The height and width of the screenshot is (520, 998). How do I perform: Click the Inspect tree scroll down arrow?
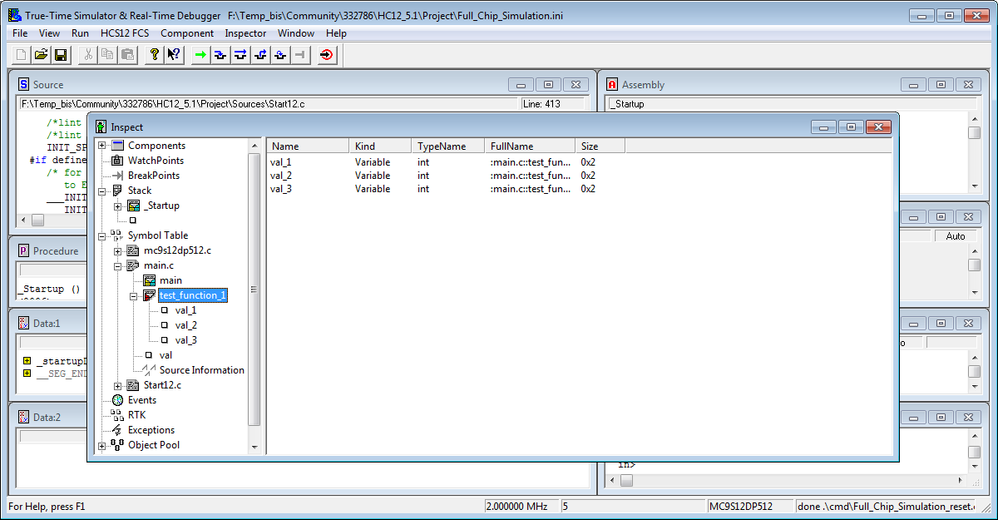255,447
